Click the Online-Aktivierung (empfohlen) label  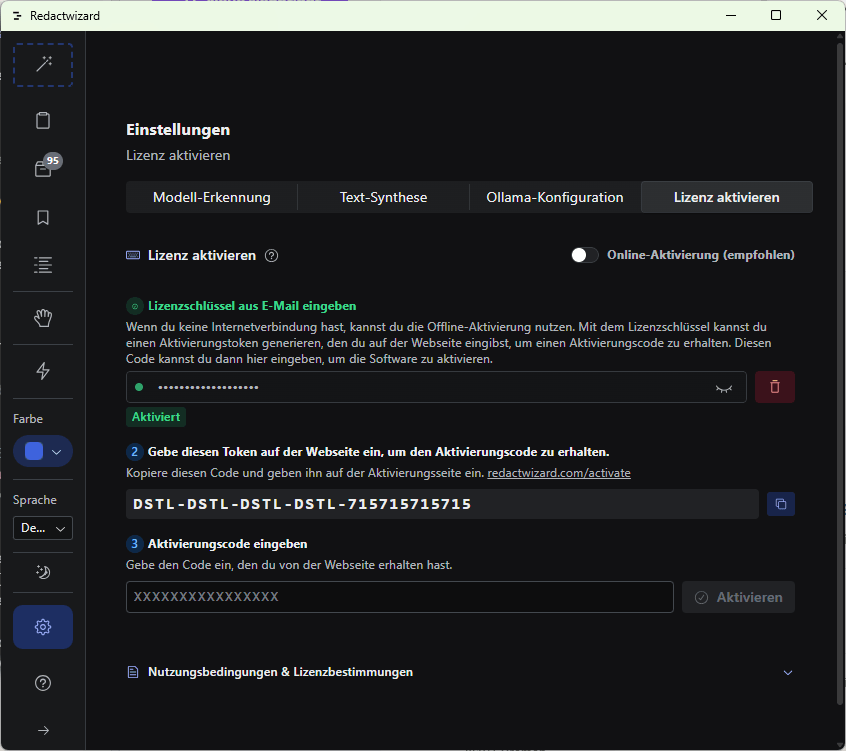[x=701, y=255]
